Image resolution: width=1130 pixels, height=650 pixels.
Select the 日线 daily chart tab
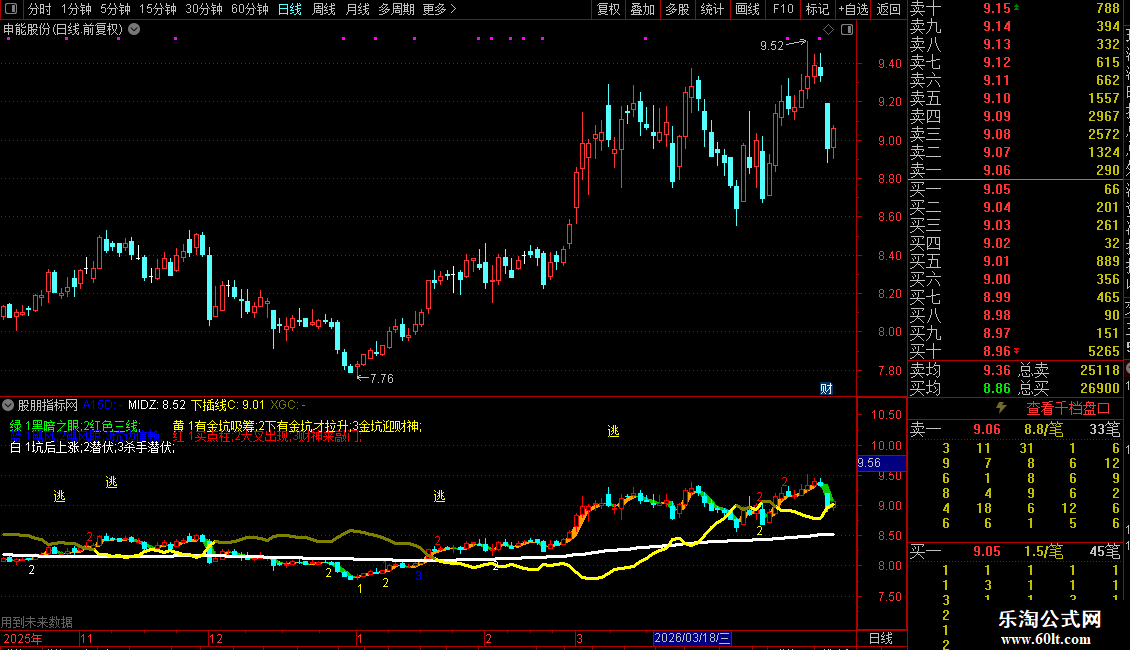[290, 9]
